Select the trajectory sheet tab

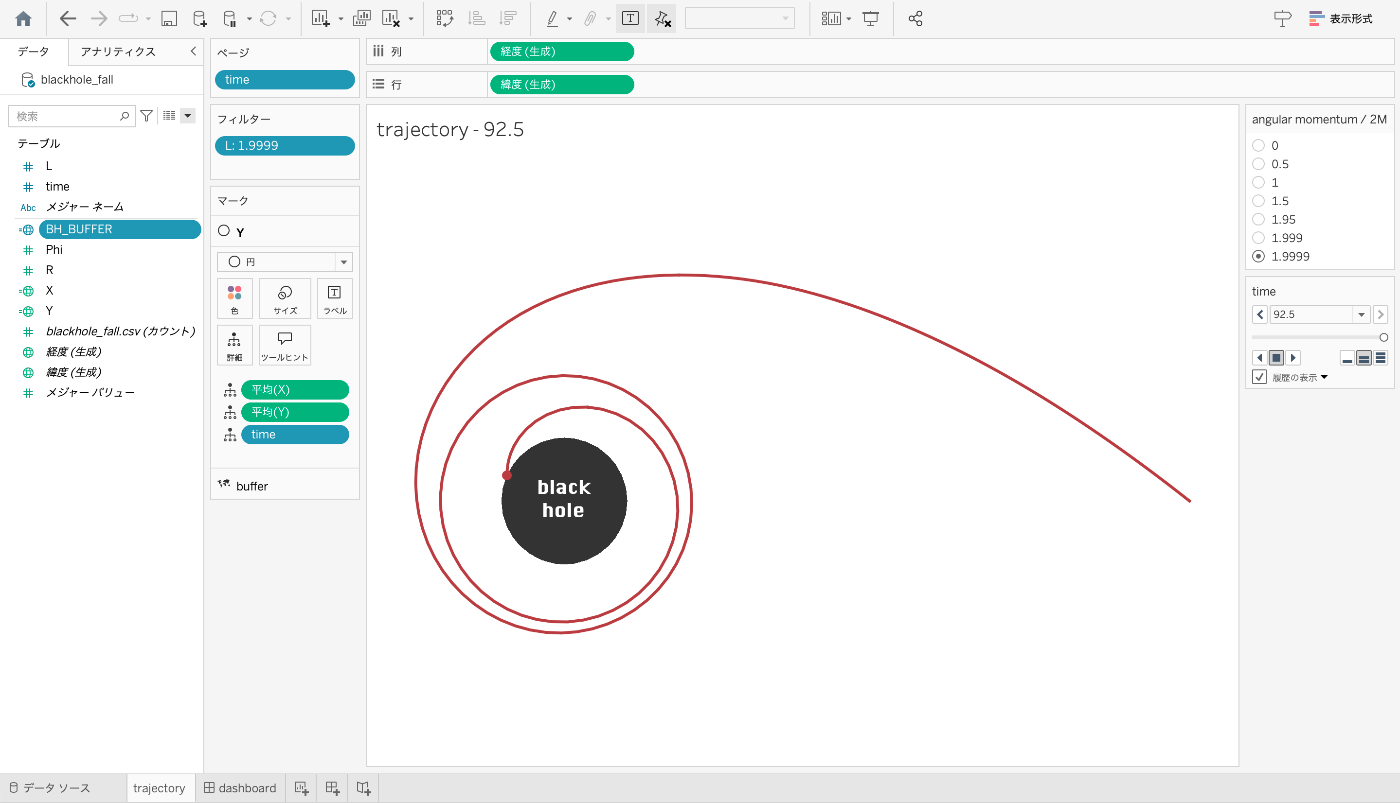[159, 788]
